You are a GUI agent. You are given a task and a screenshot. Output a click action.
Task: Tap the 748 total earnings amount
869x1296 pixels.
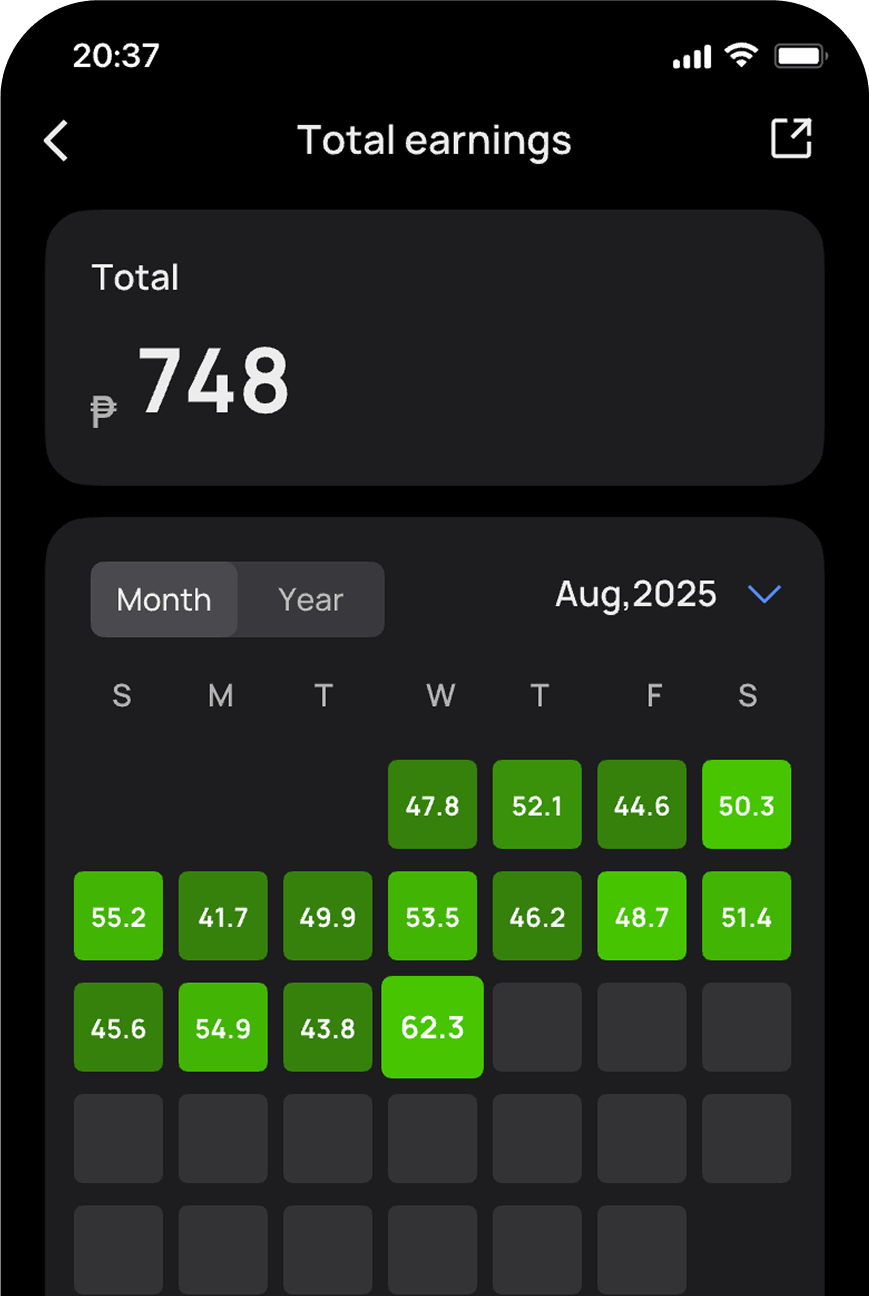point(213,382)
